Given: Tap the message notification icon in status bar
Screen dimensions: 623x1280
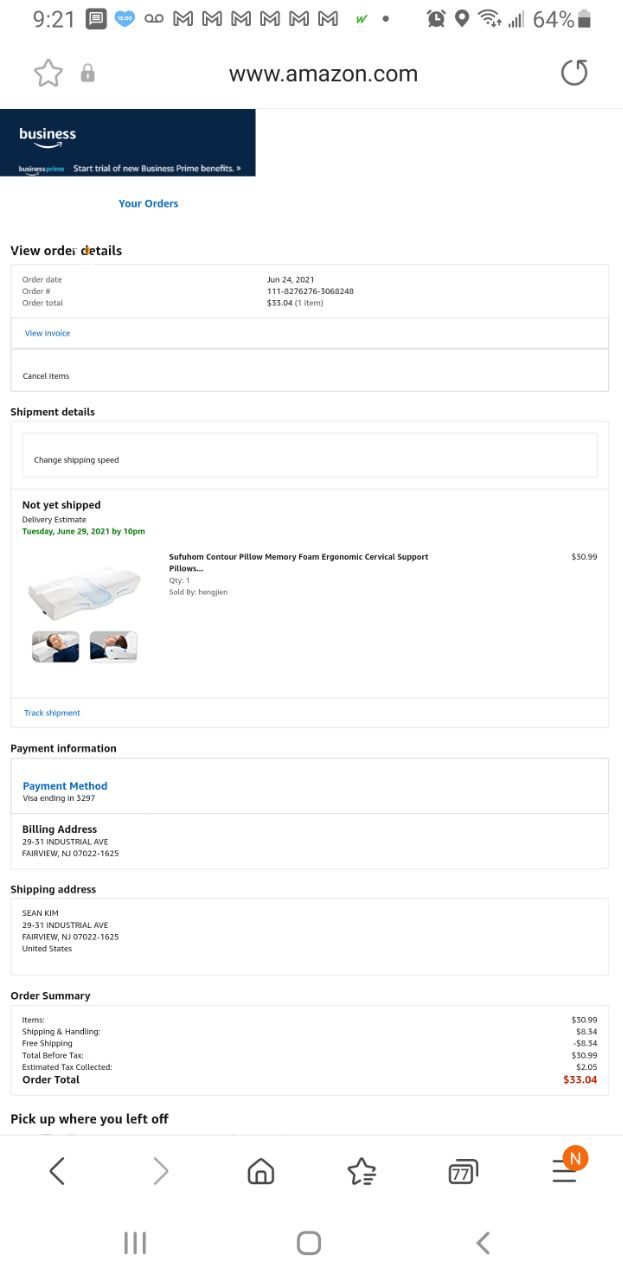Looking at the screenshot, I should point(96,19).
